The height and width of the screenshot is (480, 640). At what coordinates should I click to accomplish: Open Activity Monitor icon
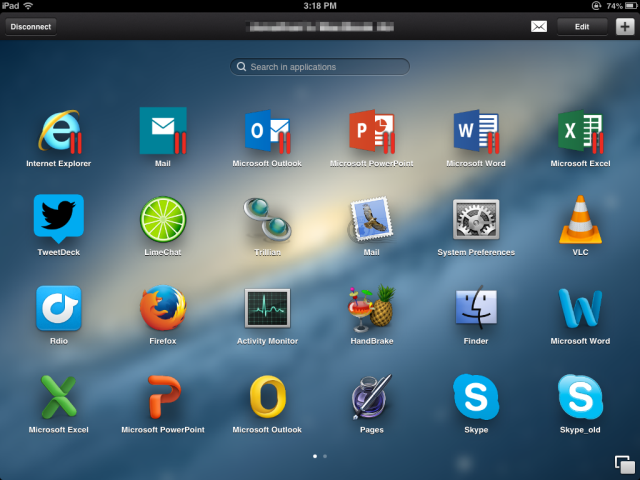click(x=267, y=308)
